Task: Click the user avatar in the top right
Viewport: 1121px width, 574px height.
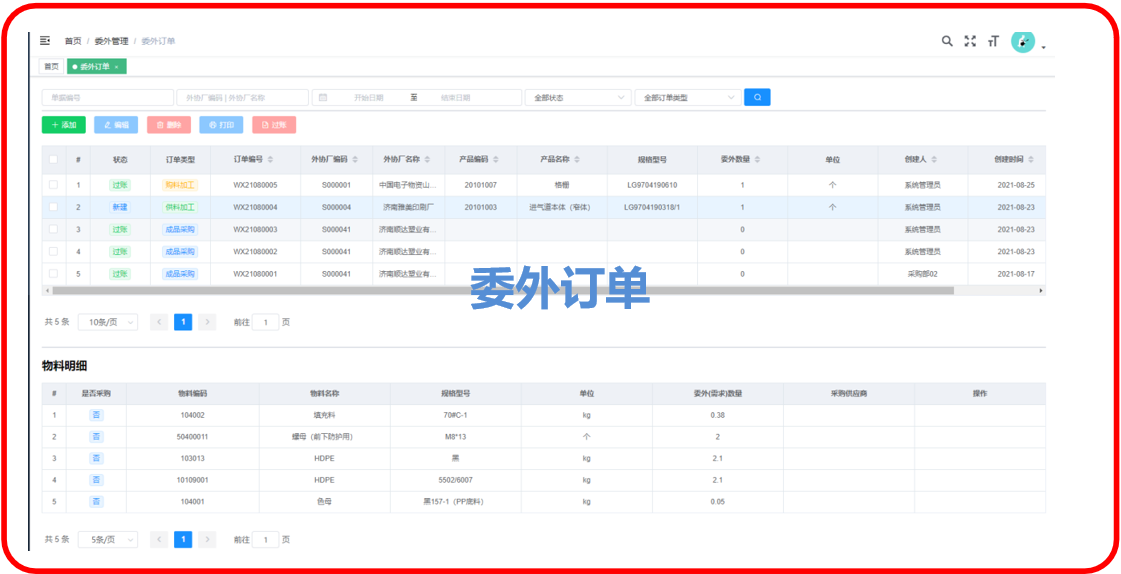Action: coord(1023,41)
